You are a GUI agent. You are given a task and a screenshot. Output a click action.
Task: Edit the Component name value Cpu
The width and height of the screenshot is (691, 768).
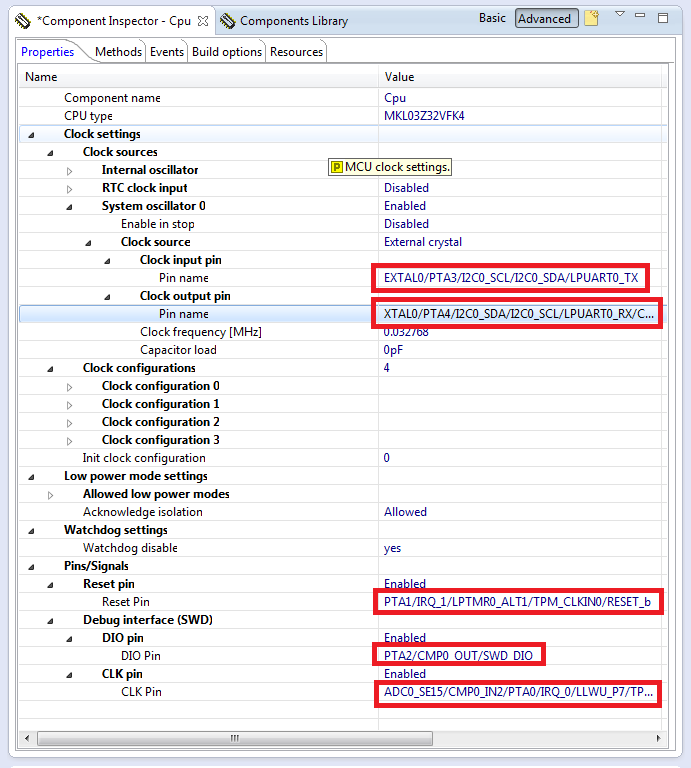pos(395,98)
